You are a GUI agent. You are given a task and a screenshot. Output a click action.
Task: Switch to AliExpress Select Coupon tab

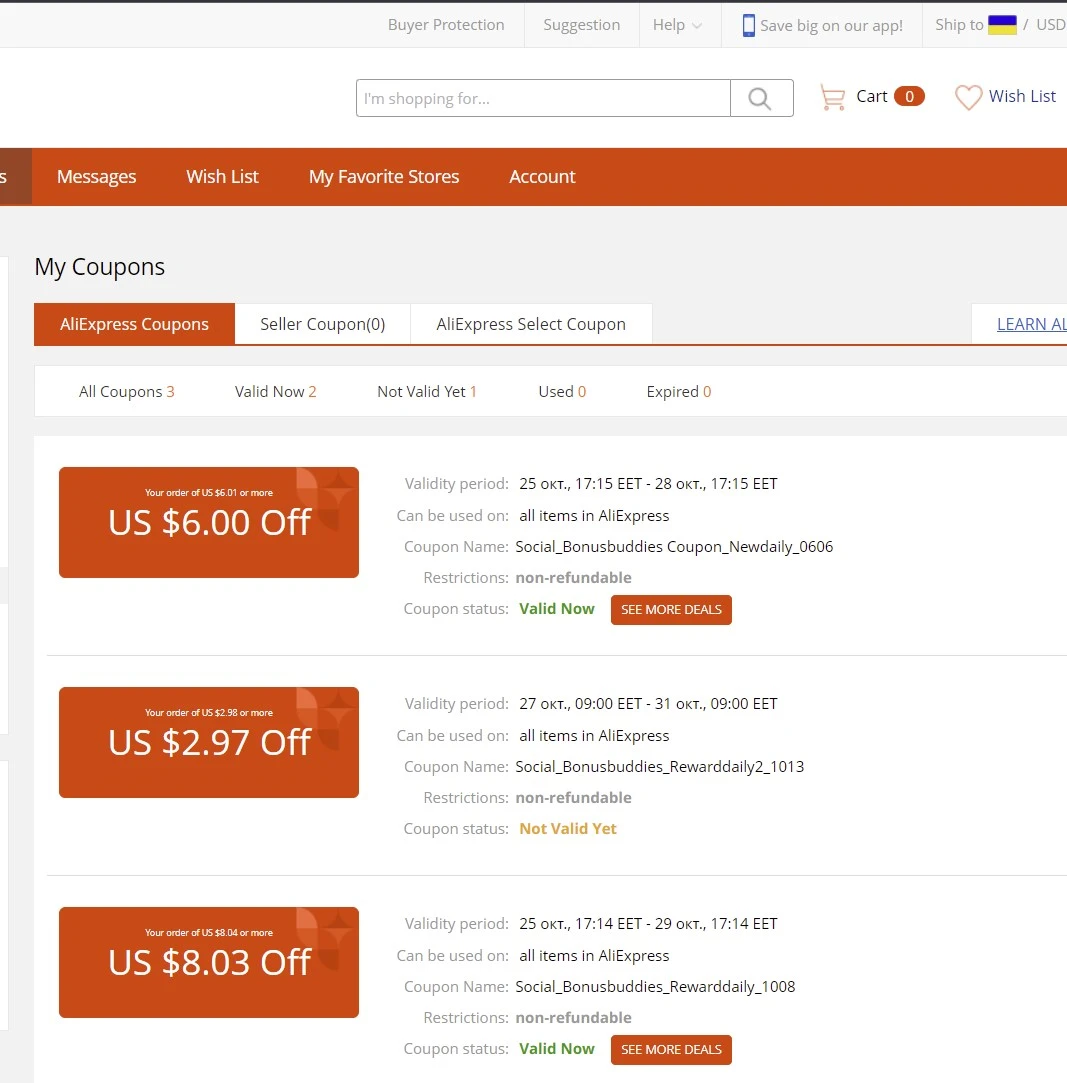pyautogui.click(x=531, y=324)
